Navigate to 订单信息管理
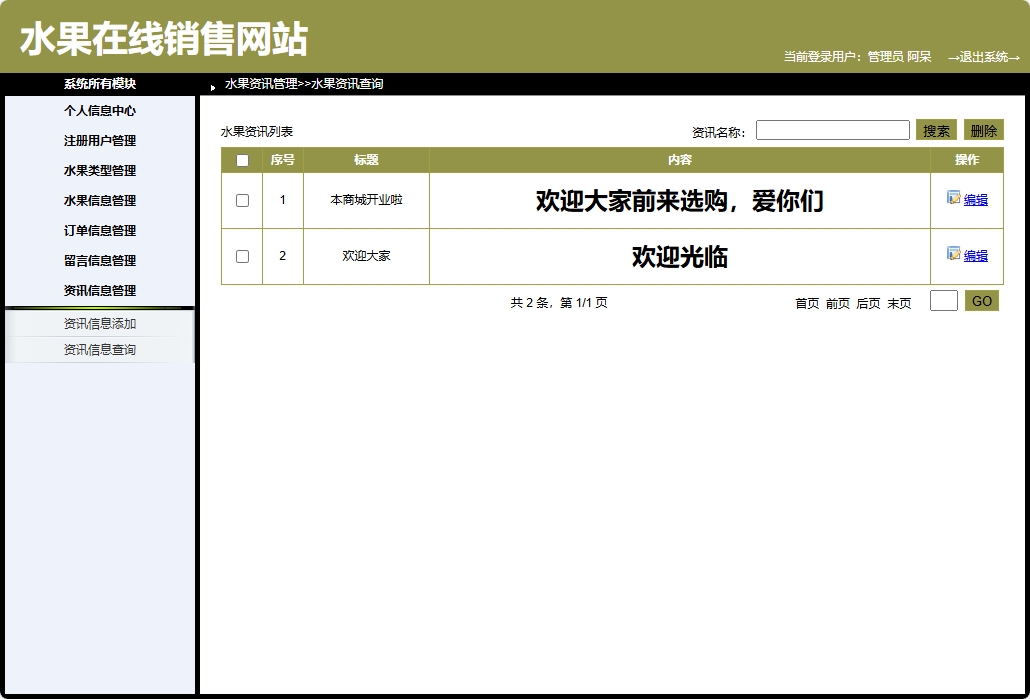 [99, 231]
